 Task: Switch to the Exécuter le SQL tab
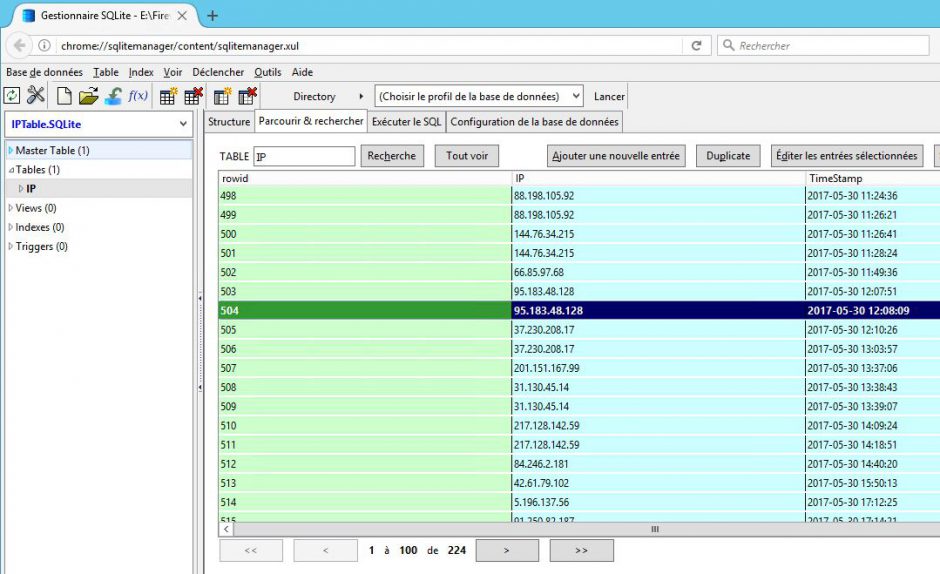point(406,122)
